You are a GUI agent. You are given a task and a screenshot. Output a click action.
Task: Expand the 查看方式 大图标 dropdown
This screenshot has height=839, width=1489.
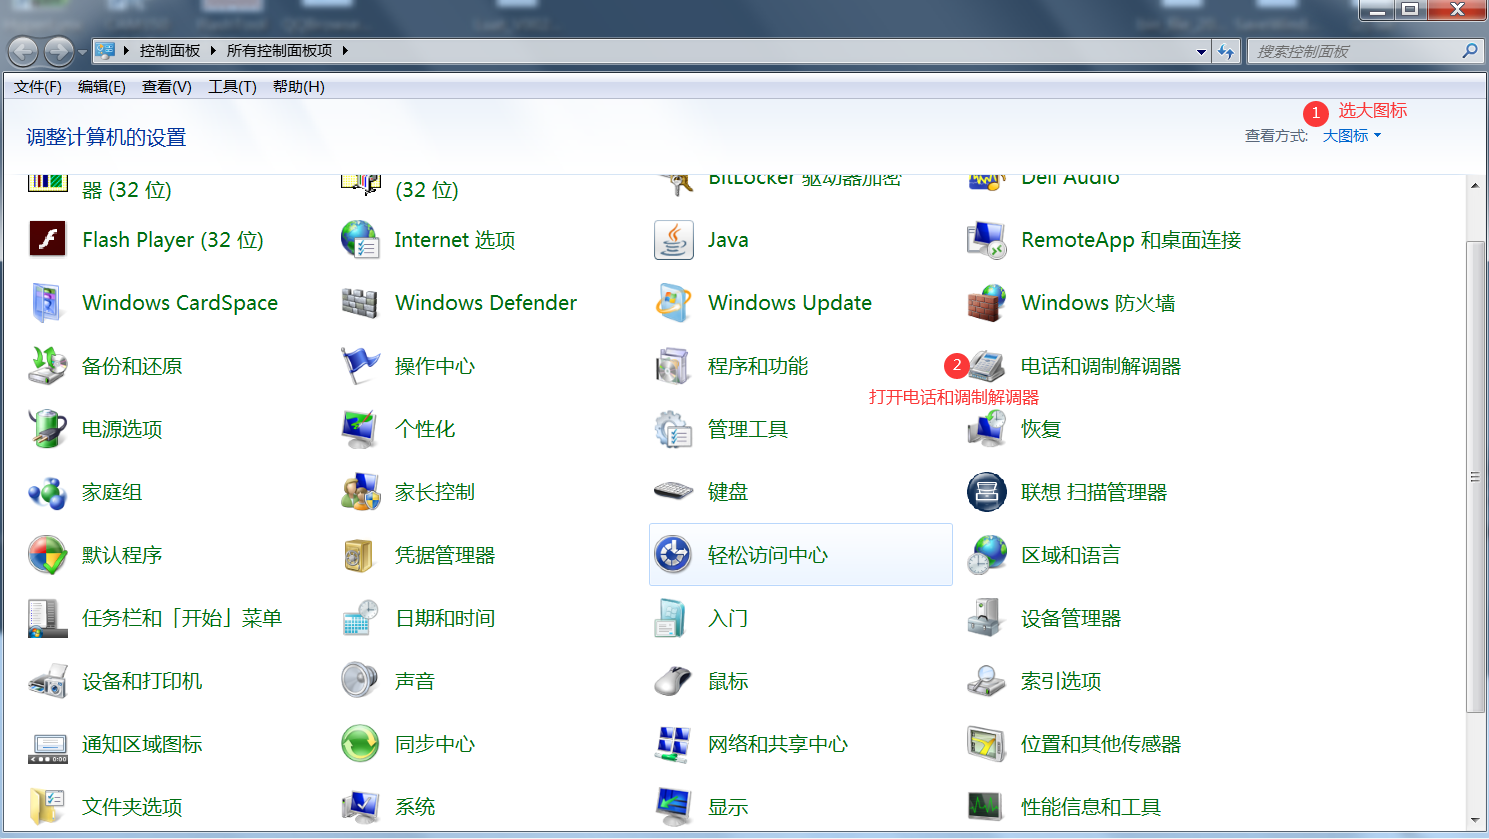1352,136
